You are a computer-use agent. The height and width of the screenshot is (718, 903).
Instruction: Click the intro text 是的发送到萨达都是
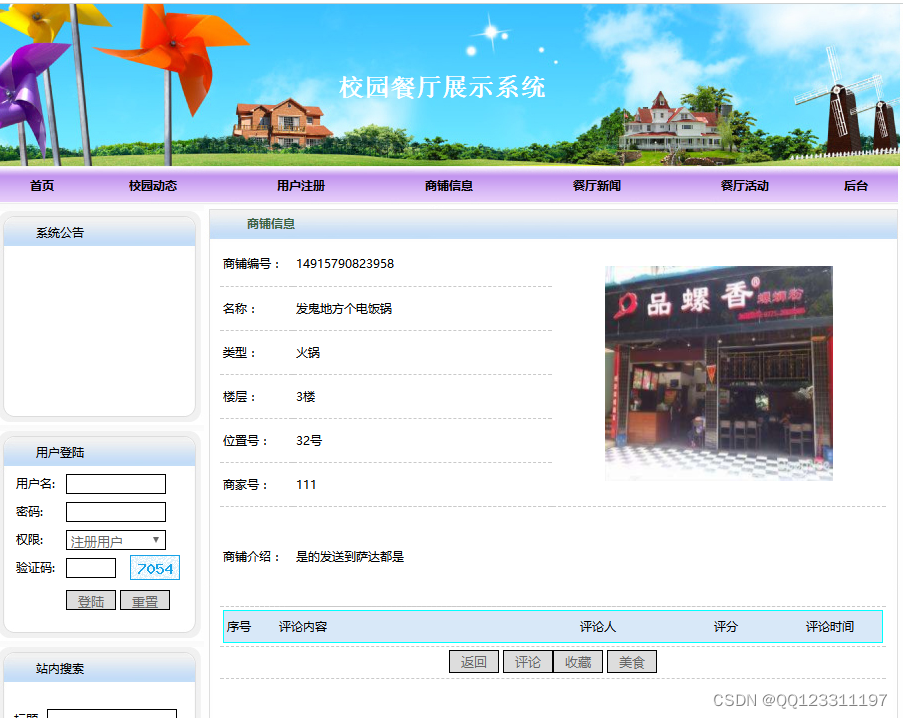click(350, 557)
